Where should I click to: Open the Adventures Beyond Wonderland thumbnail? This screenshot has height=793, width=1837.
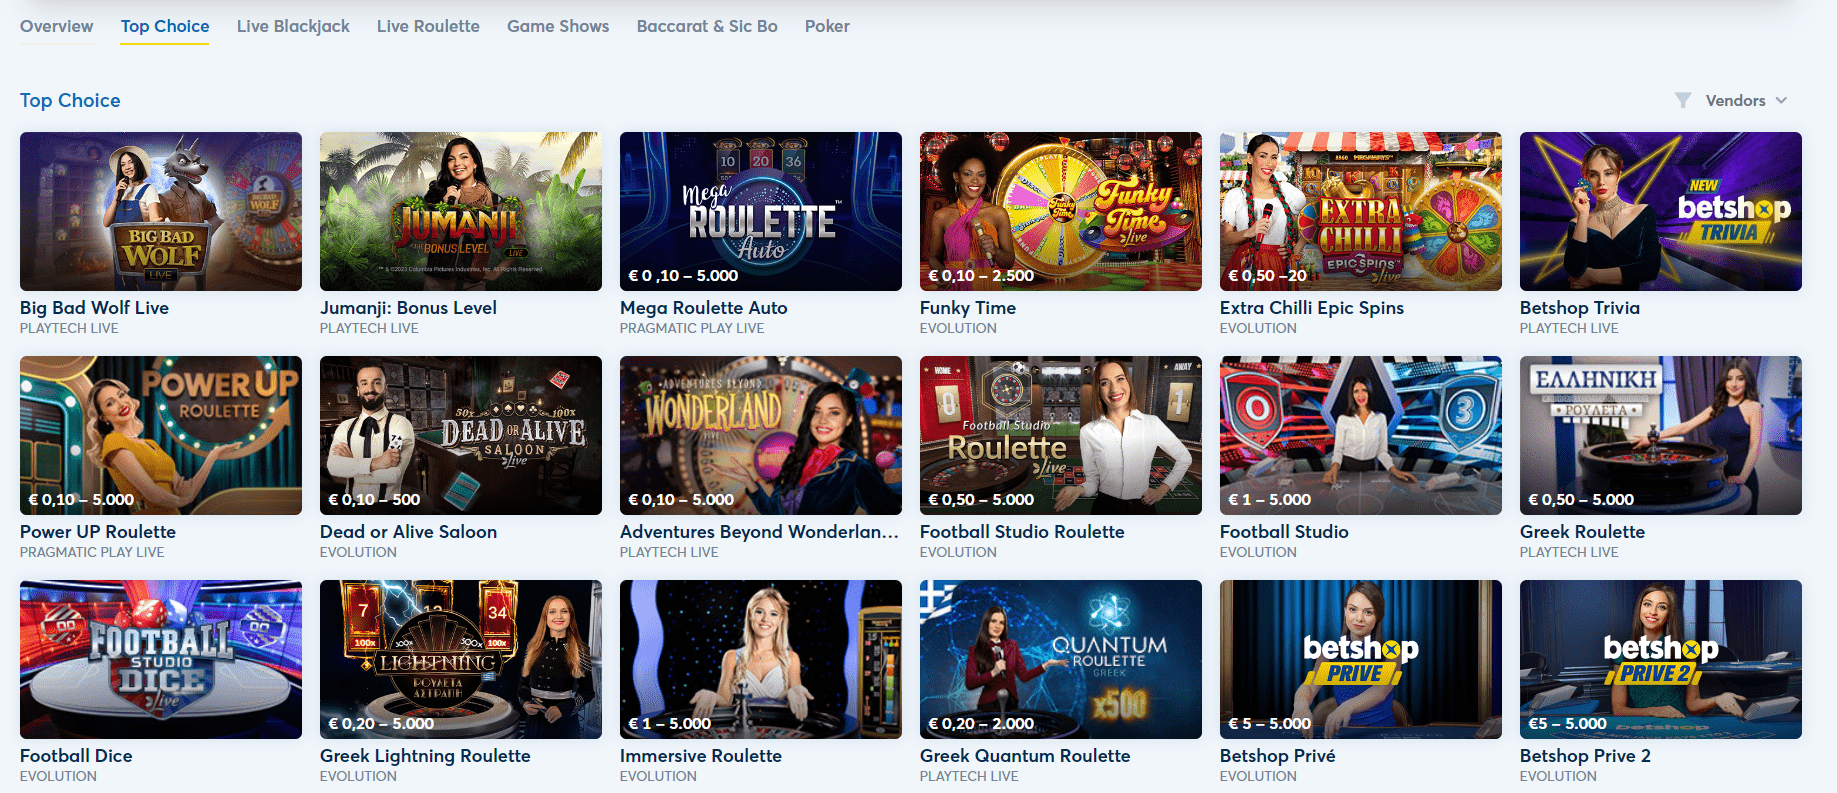pyautogui.click(x=761, y=435)
